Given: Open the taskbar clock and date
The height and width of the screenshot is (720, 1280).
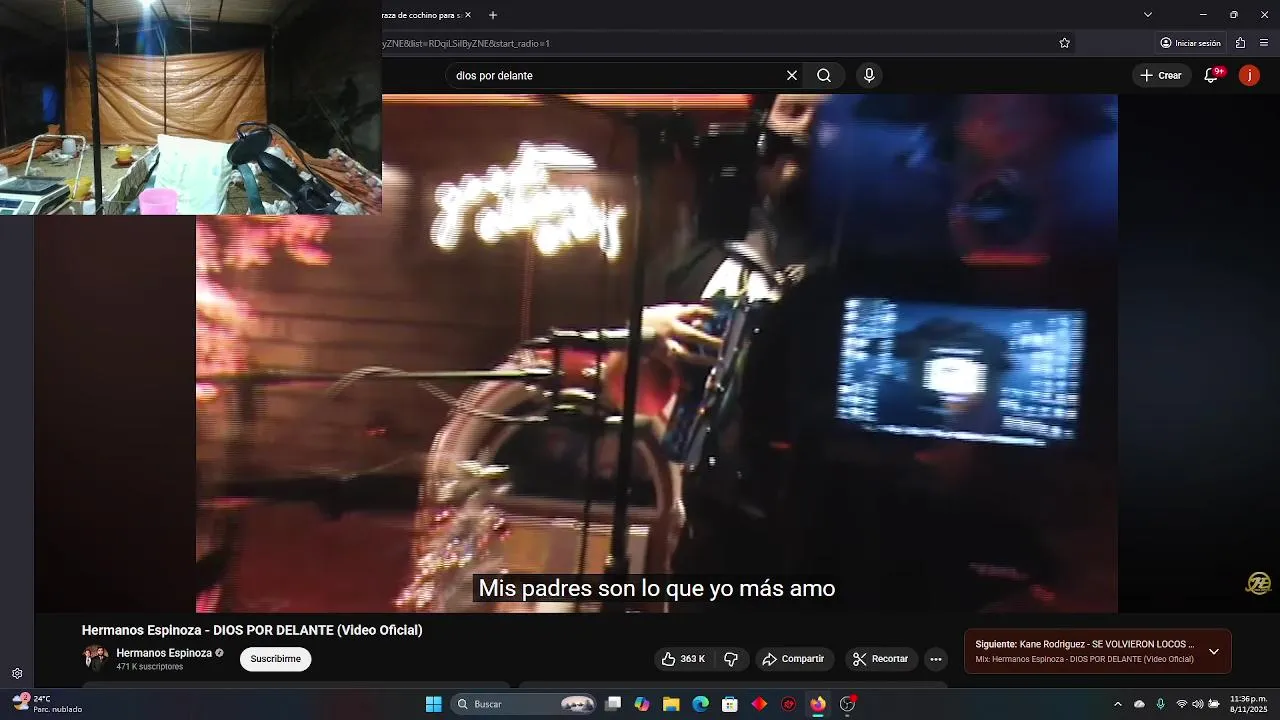Looking at the screenshot, I should click(1249, 704).
